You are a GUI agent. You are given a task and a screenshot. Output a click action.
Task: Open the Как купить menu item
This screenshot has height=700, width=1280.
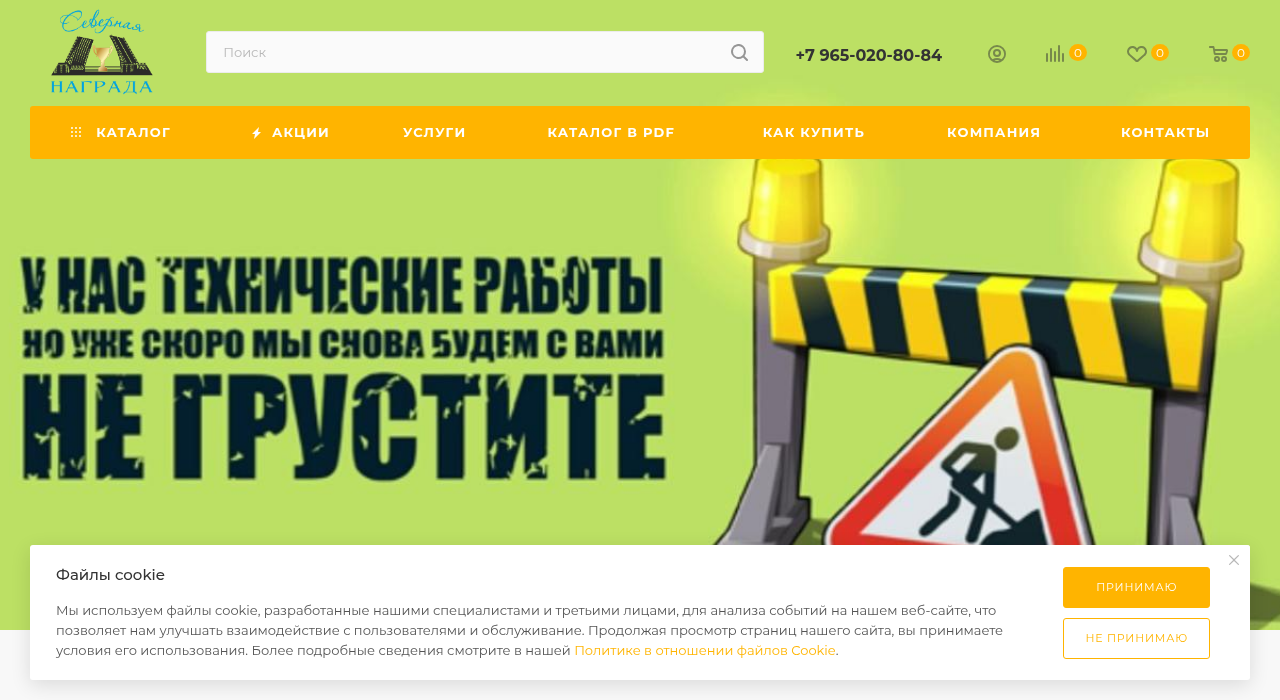[x=813, y=132]
